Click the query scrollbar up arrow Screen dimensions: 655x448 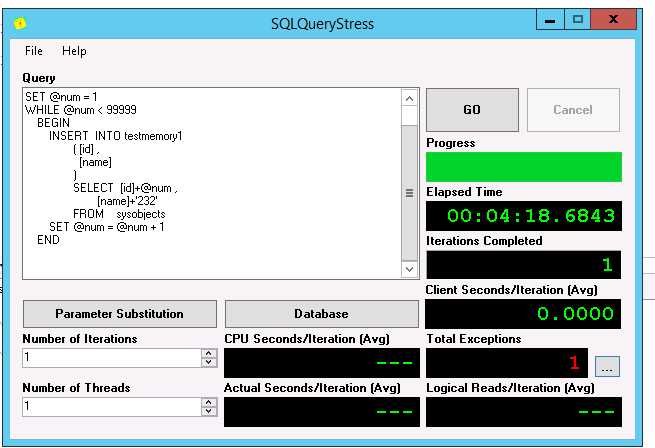pos(409,99)
